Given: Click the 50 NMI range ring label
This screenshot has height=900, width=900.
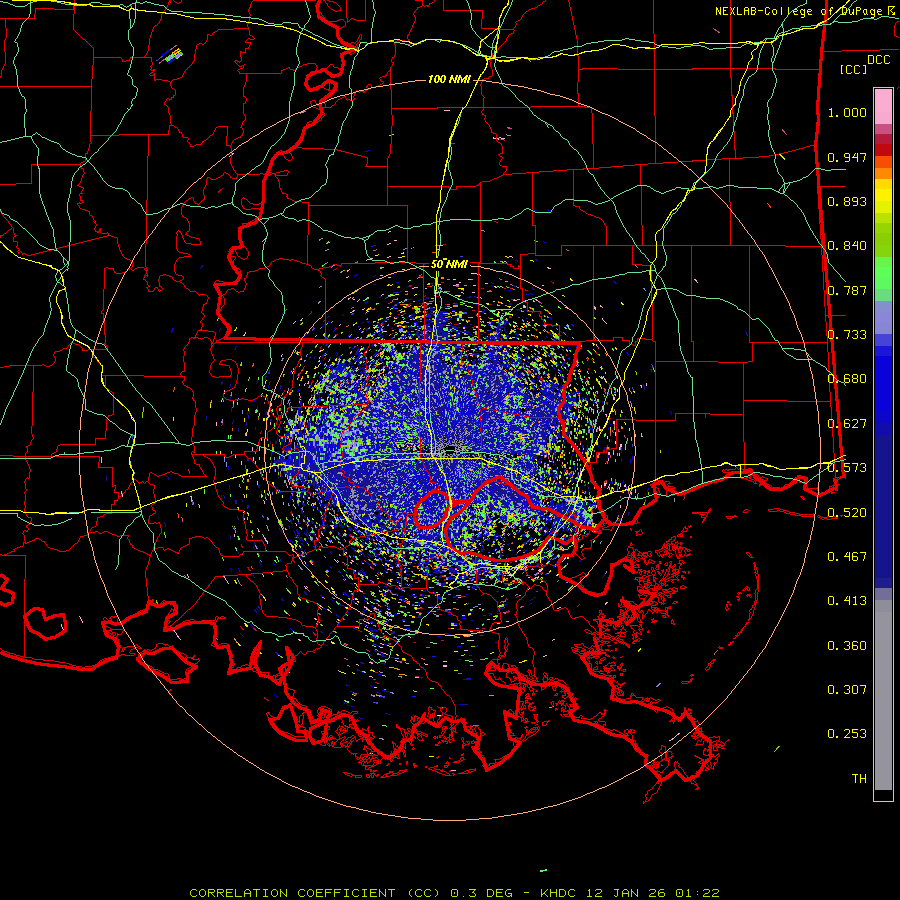Looking at the screenshot, I should pyautogui.click(x=449, y=264).
